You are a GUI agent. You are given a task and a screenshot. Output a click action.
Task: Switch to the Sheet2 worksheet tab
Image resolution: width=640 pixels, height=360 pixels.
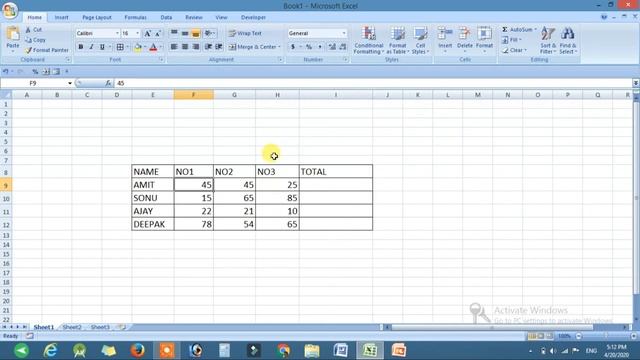pyautogui.click(x=72, y=327)
